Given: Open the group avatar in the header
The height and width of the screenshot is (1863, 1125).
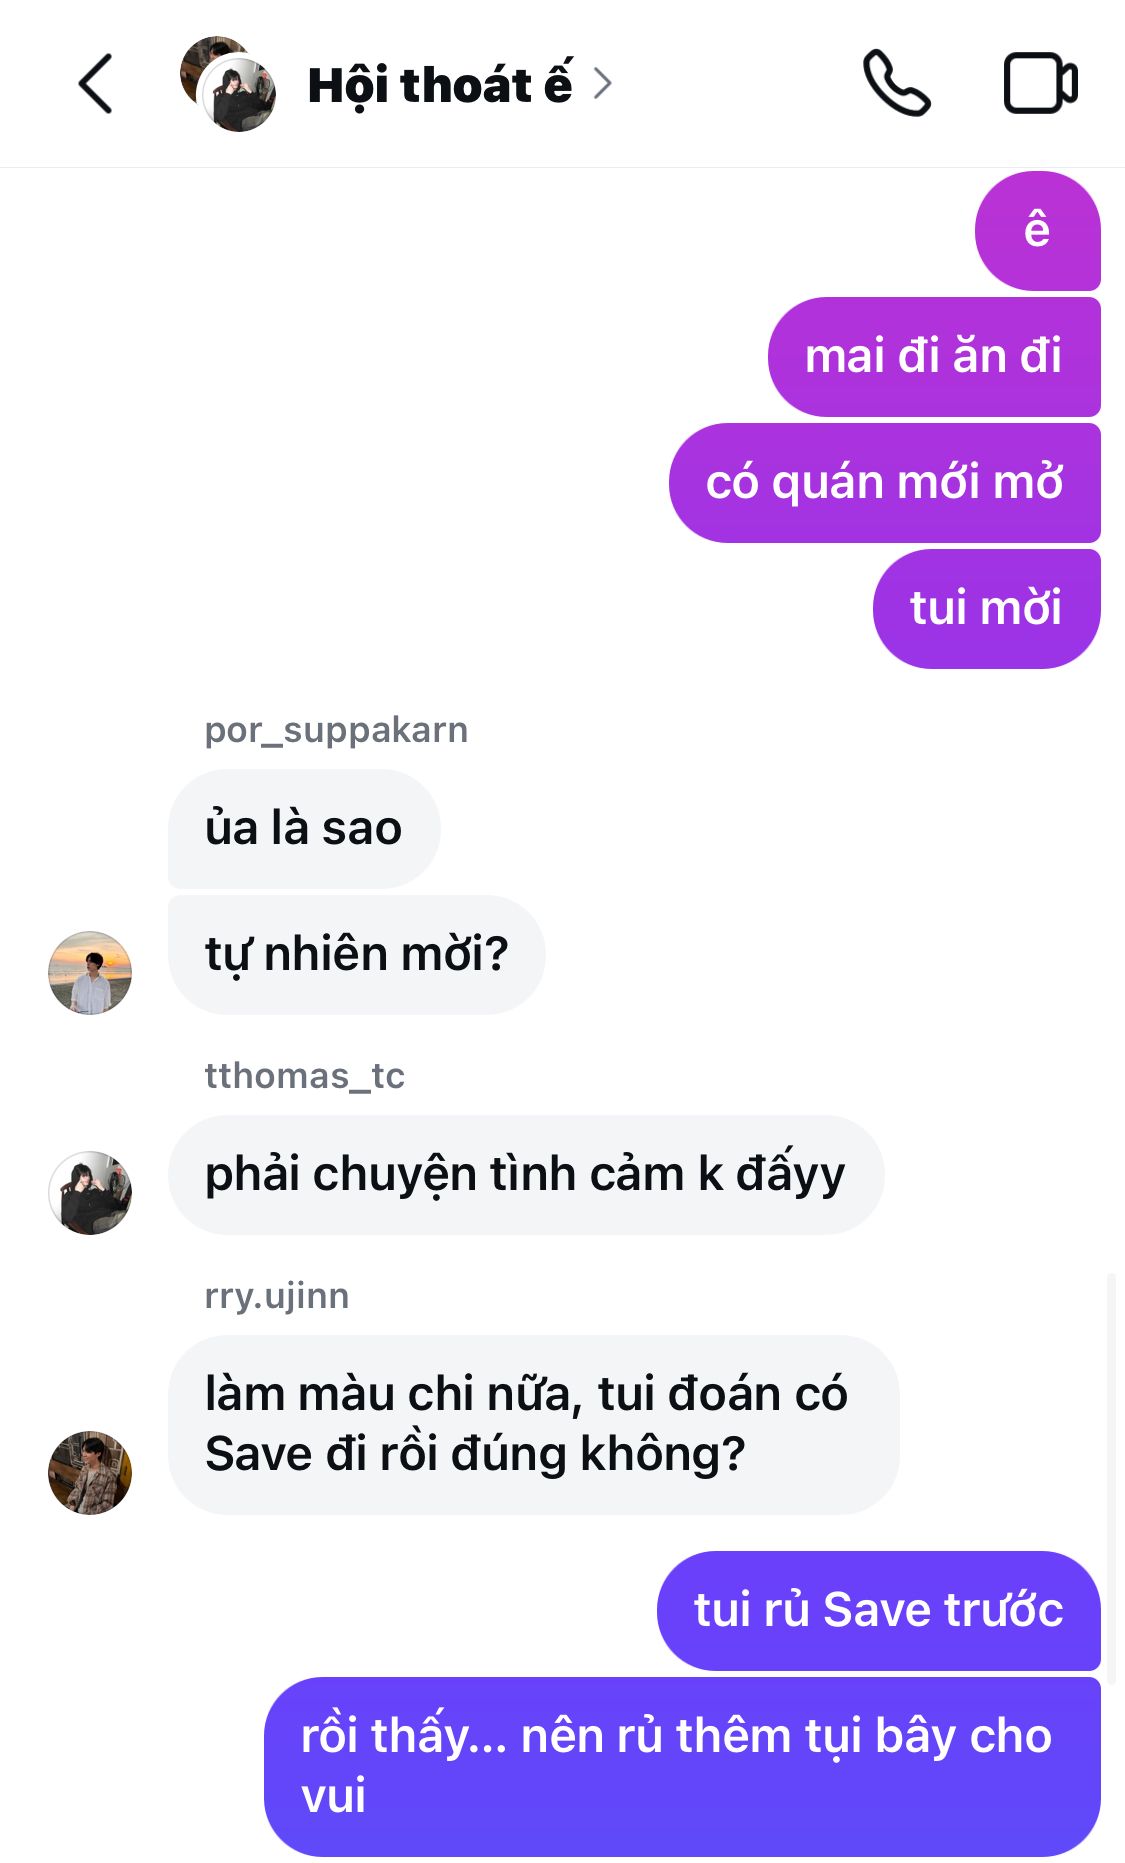Looking at the screenshot, I should point(228,84).
